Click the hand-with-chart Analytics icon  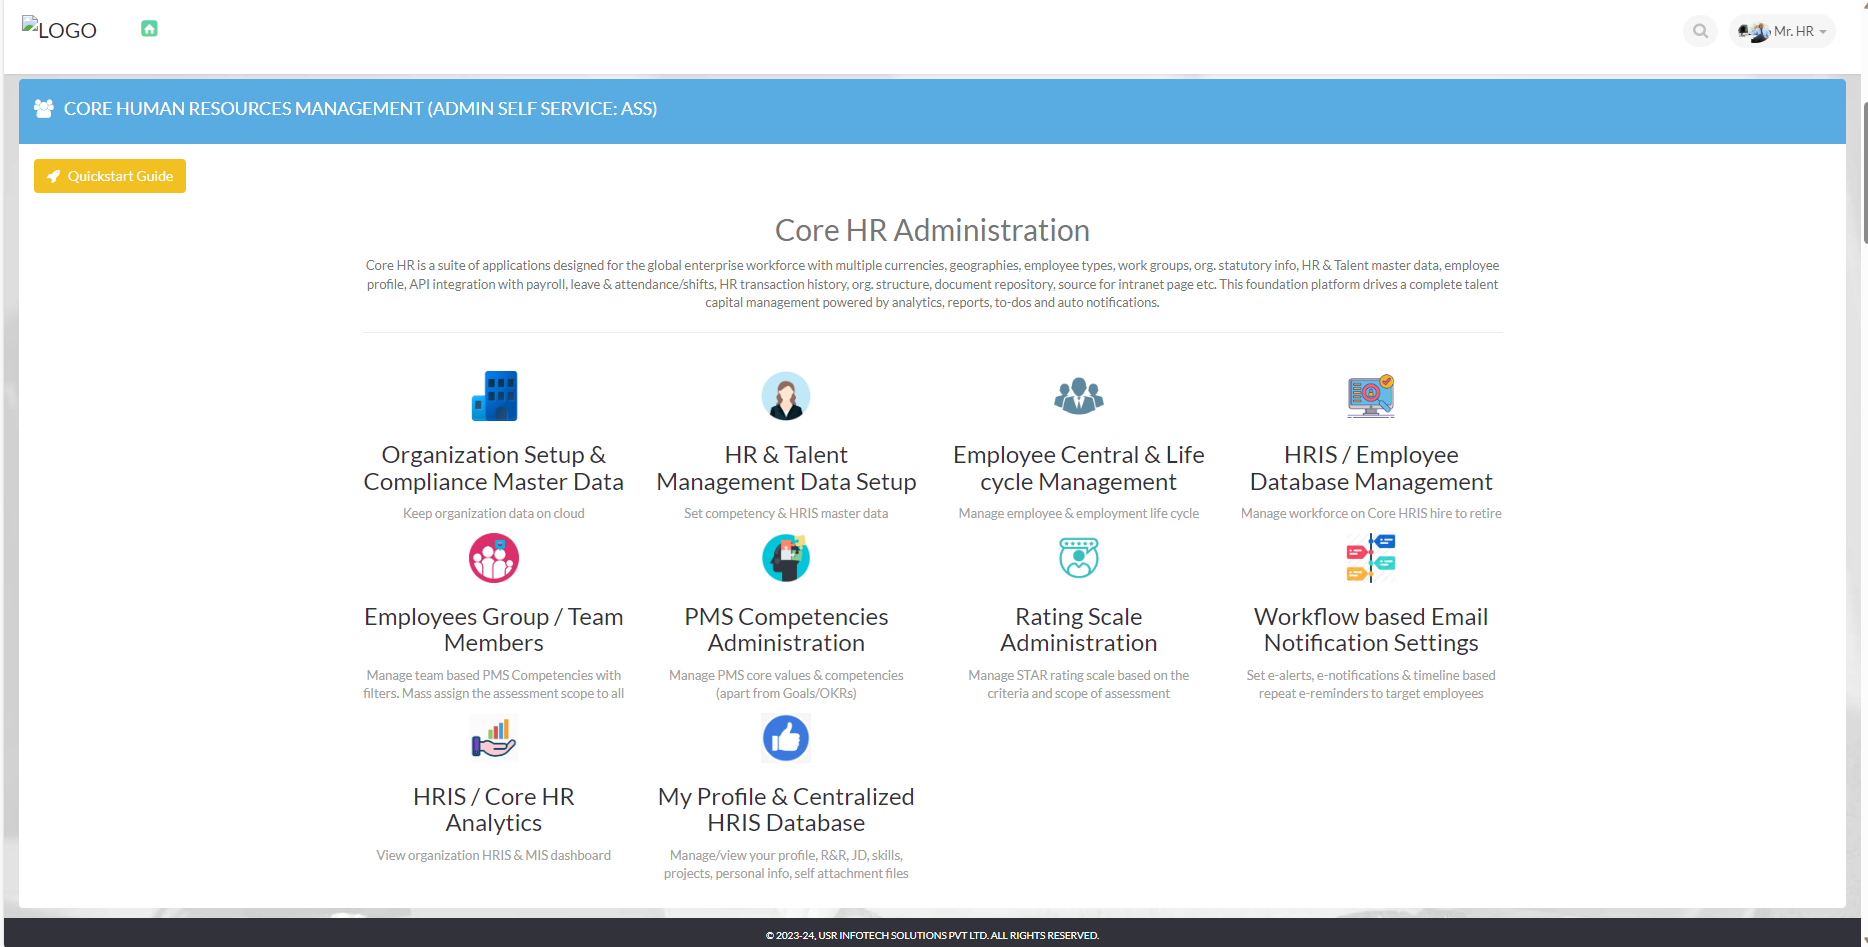point(494,738)
